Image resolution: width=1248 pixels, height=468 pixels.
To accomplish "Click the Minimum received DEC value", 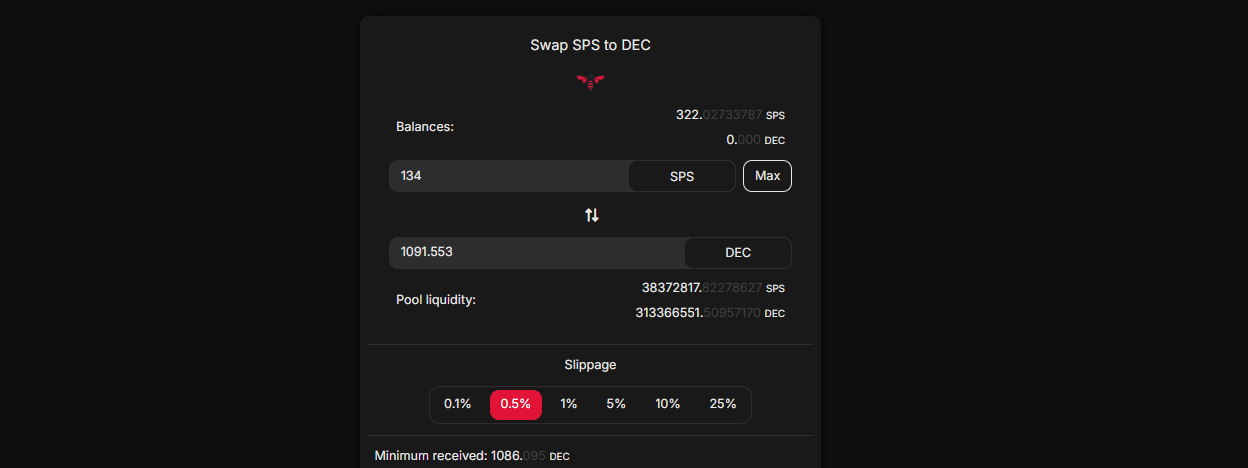I will [530, 456].
